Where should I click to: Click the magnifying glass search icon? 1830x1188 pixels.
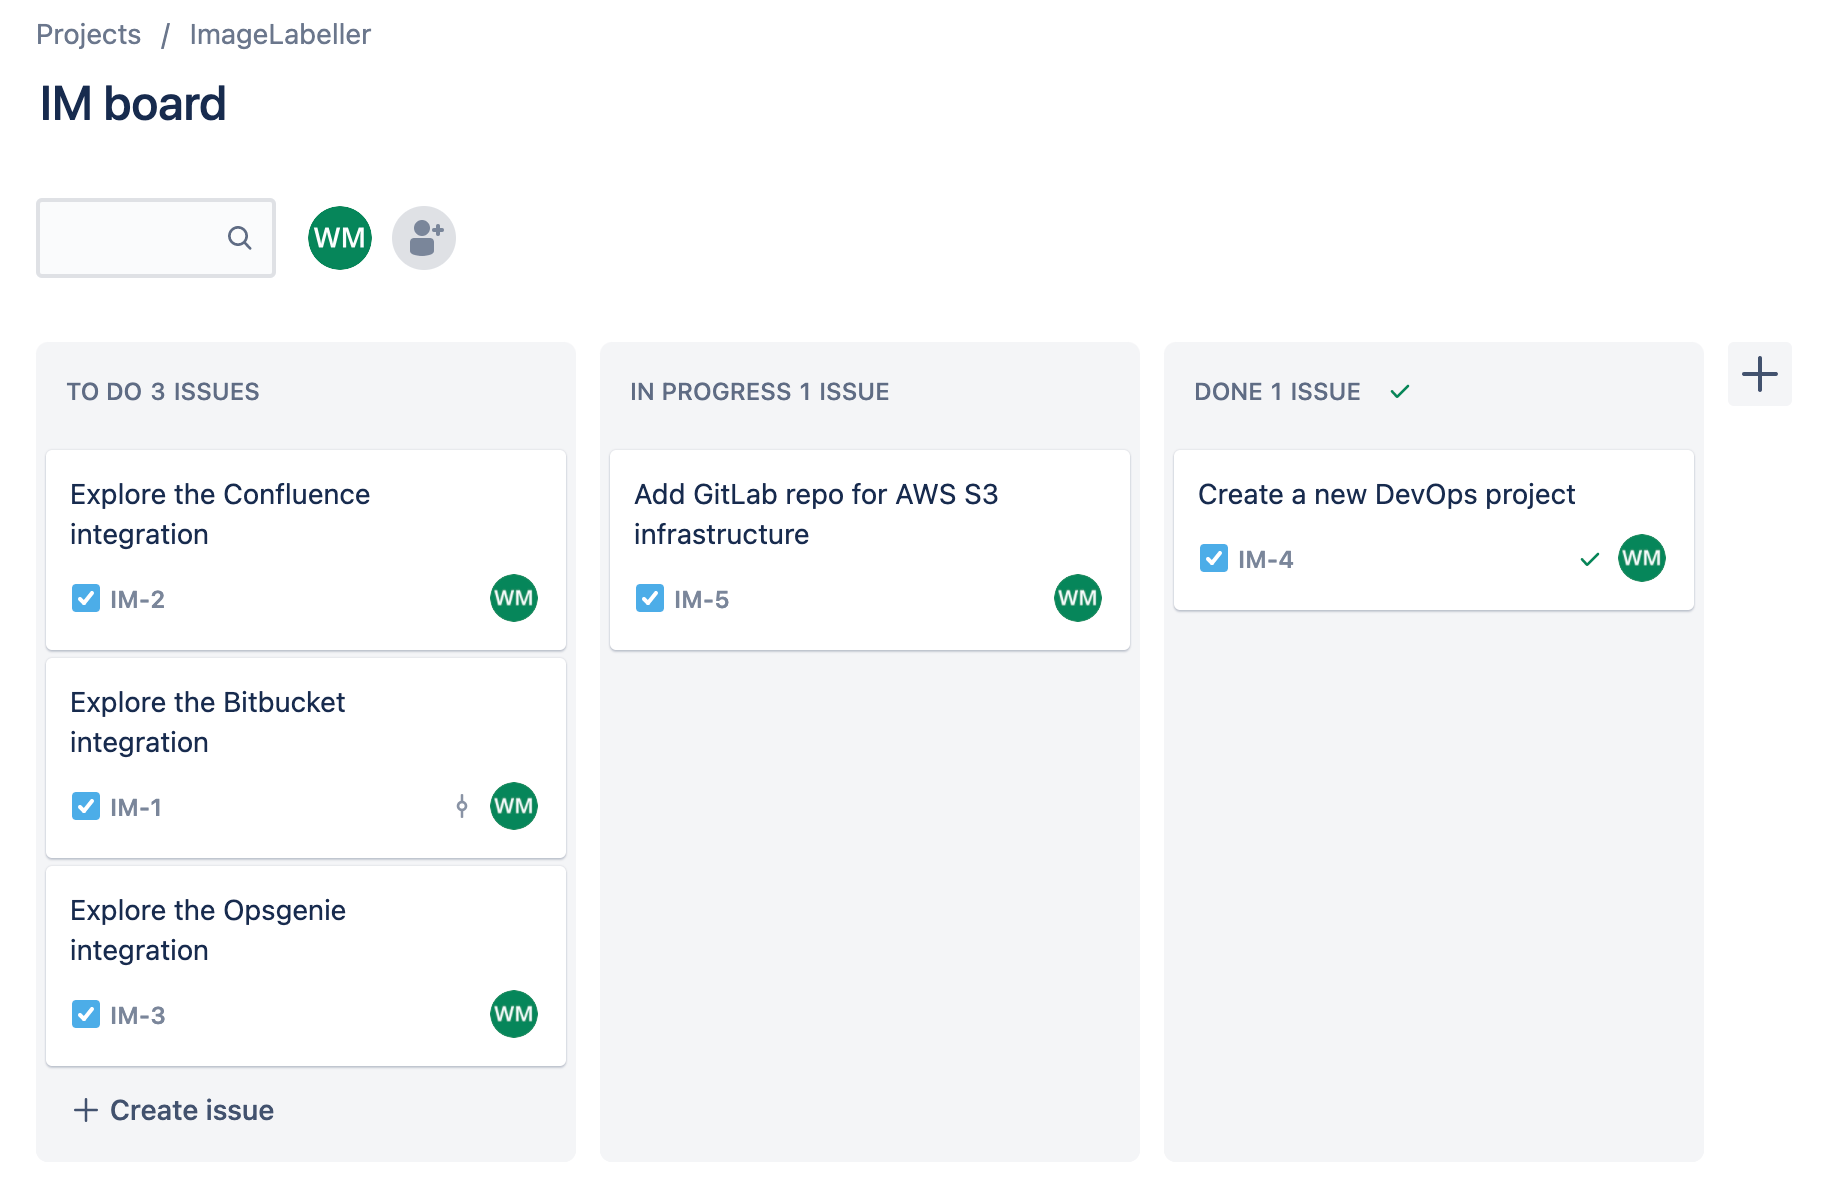(x=239, y=238)
